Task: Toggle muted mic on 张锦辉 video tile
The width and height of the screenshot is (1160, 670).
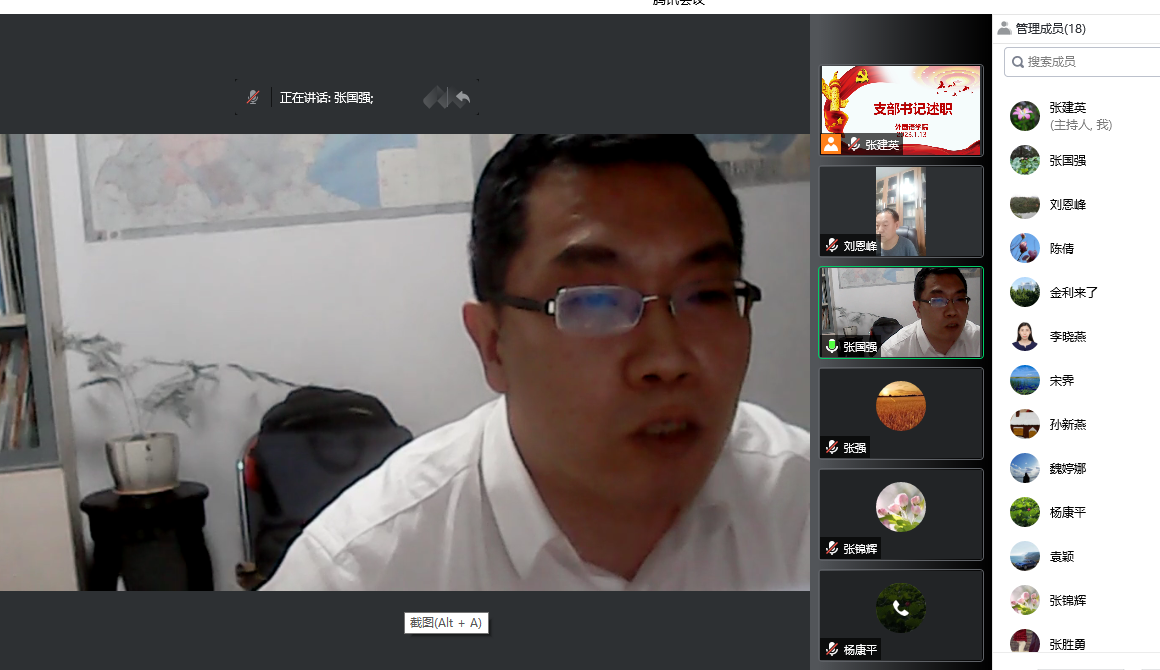Action: pyautogui.click(x=832, y=548)
